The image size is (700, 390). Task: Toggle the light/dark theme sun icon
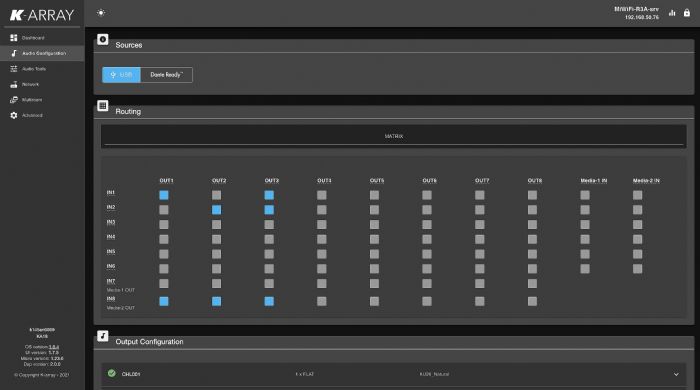coord(101,12)
